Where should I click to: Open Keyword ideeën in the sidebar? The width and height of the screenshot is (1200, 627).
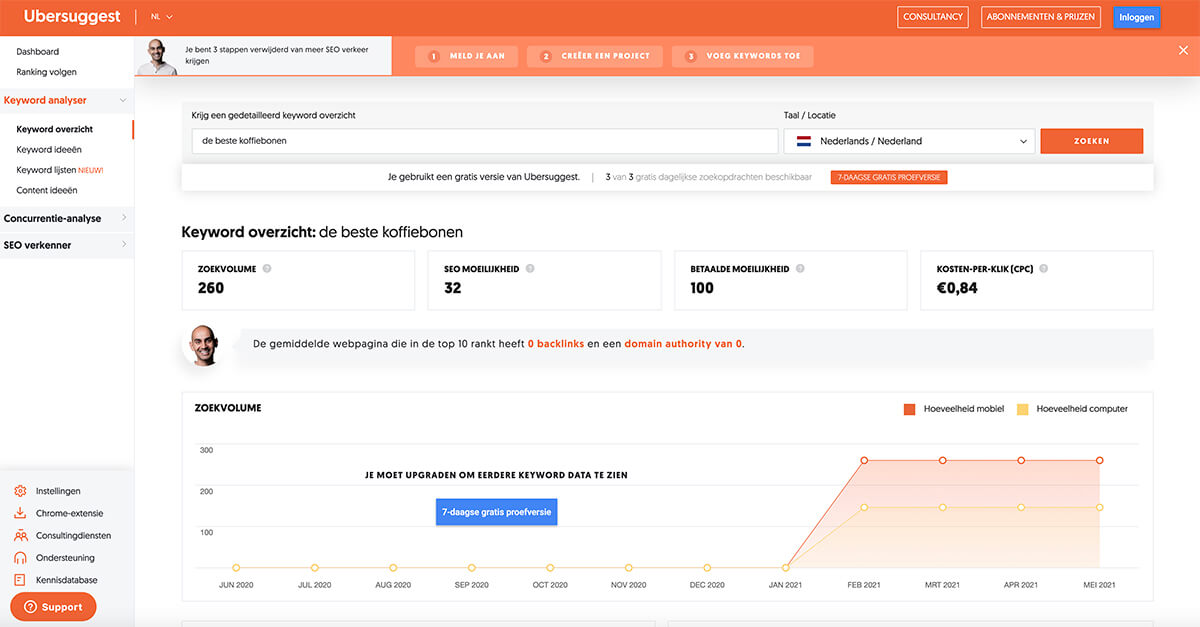click(x=49, y=150)
